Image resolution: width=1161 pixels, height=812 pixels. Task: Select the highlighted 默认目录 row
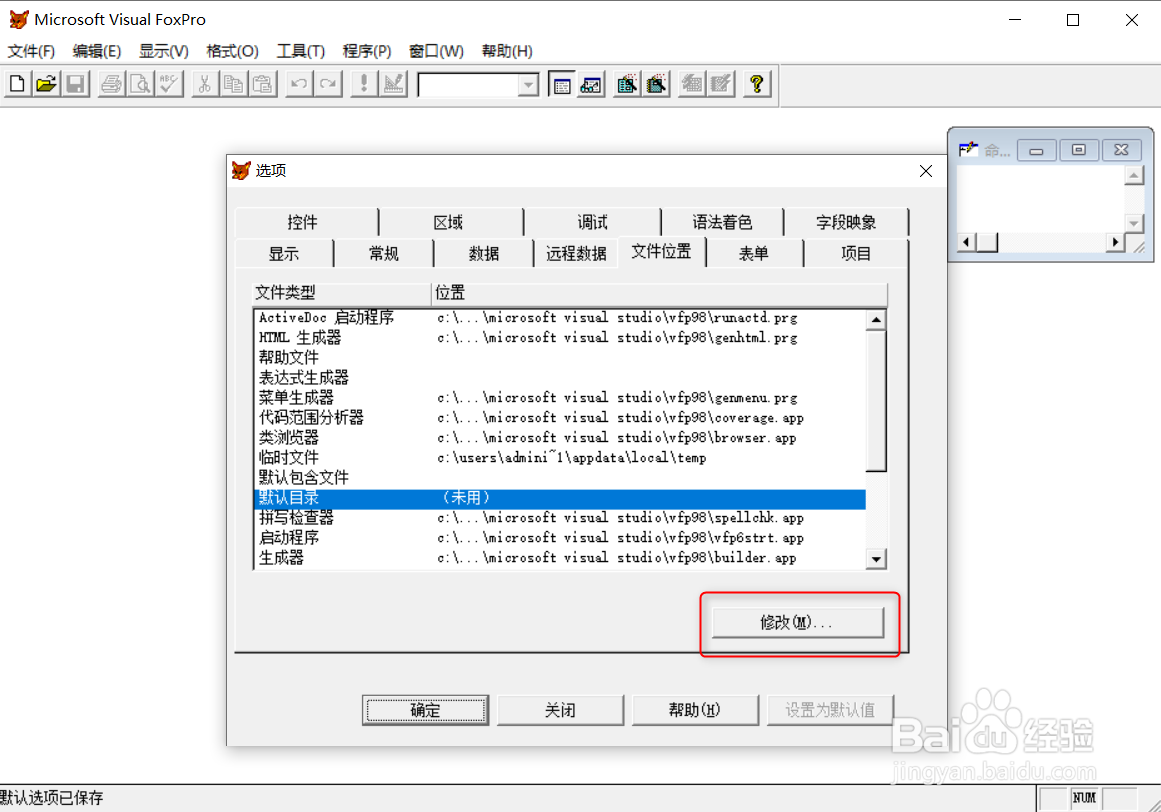[x=560, y=498]
